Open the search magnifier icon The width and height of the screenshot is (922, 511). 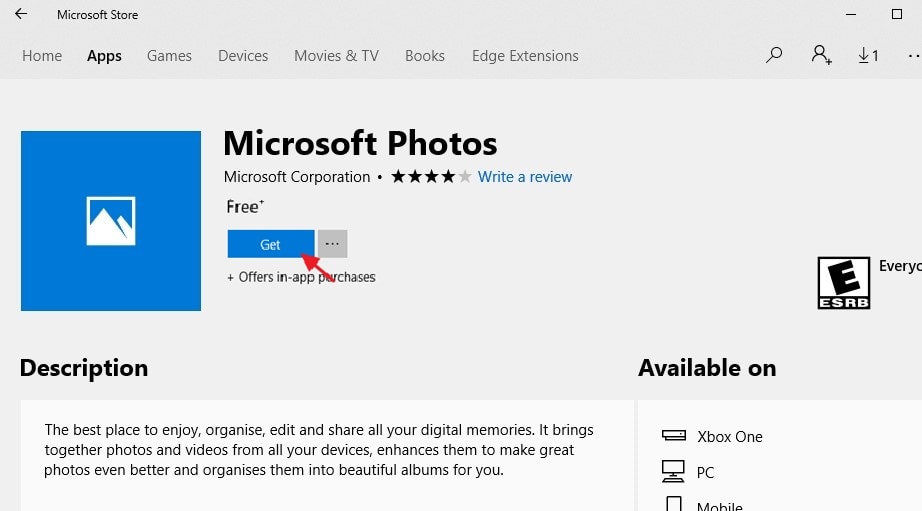(773, 56)
